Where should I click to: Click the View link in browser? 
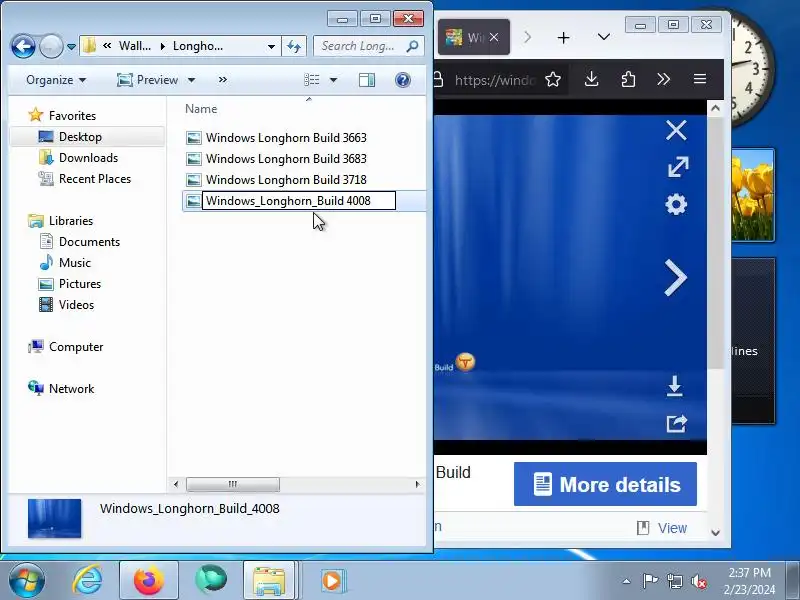(x=672, y=528)
